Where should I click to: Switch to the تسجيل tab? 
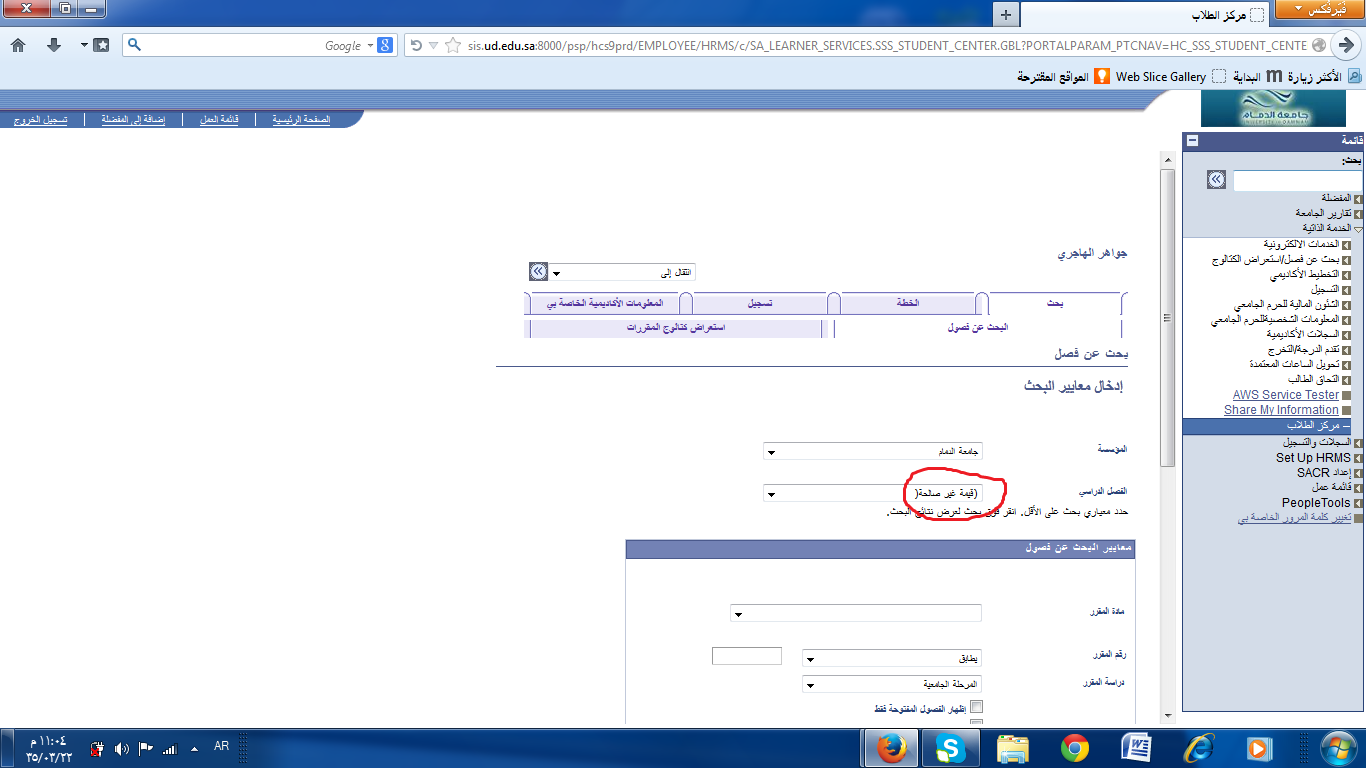click(x=760, y=303)
